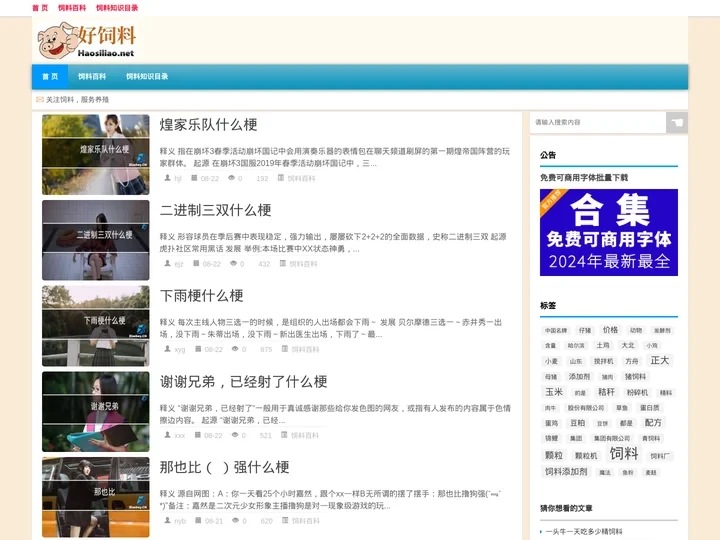Open article title 二进制三双什么梗

(x=215, y=210)
